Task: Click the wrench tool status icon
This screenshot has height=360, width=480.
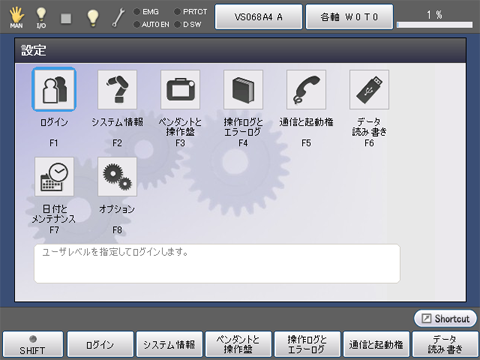Action: click(x=118, y=18)
